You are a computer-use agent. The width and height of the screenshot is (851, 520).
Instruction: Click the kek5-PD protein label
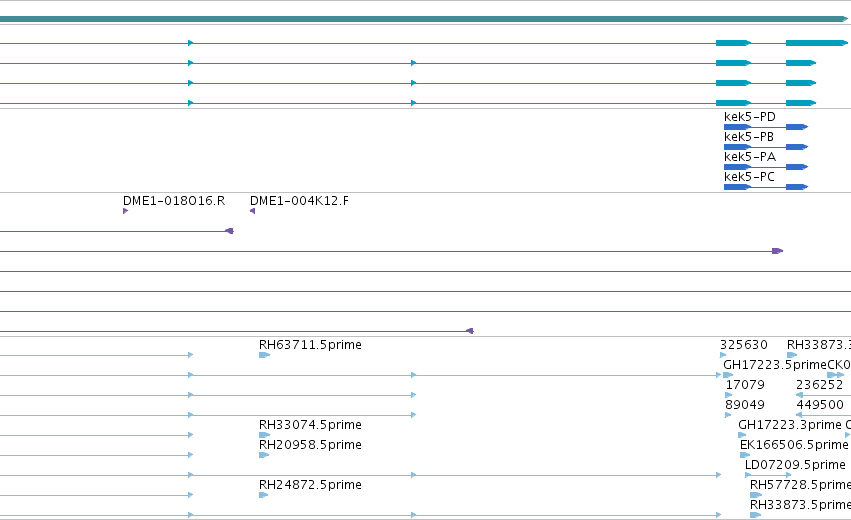[x=750, y=117]
